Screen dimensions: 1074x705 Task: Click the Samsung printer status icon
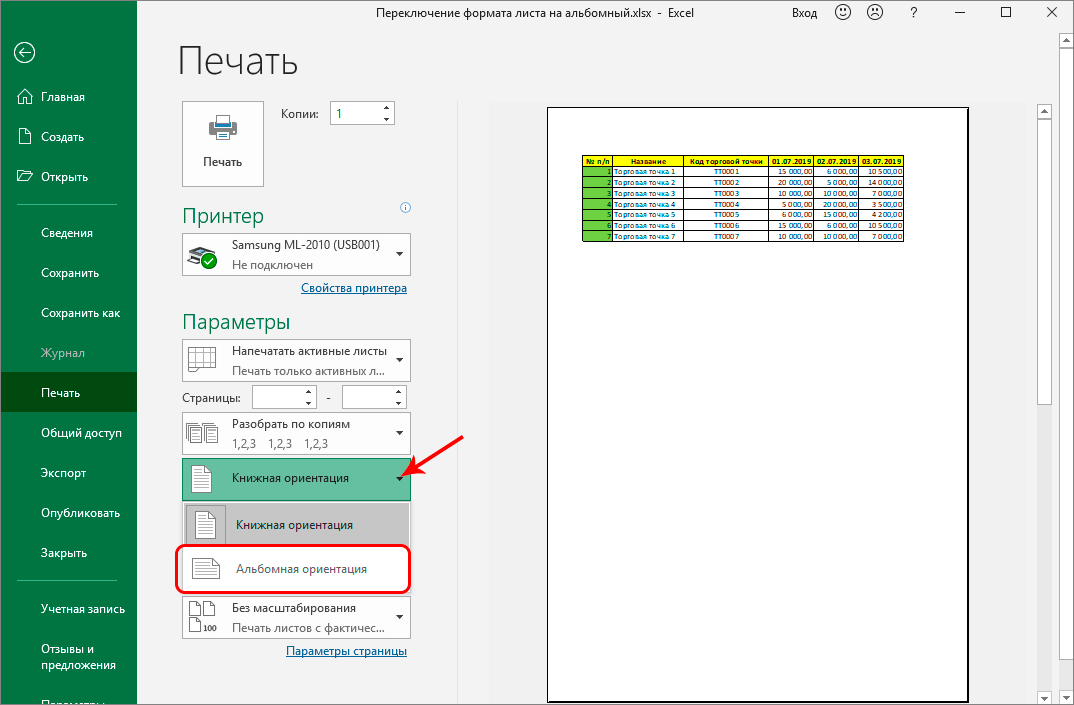[x=202, y=257]
